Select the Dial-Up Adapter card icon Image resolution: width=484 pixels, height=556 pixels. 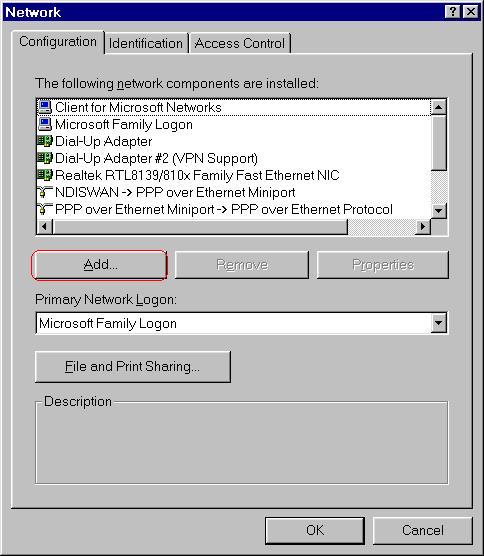[x=45, y=141]
